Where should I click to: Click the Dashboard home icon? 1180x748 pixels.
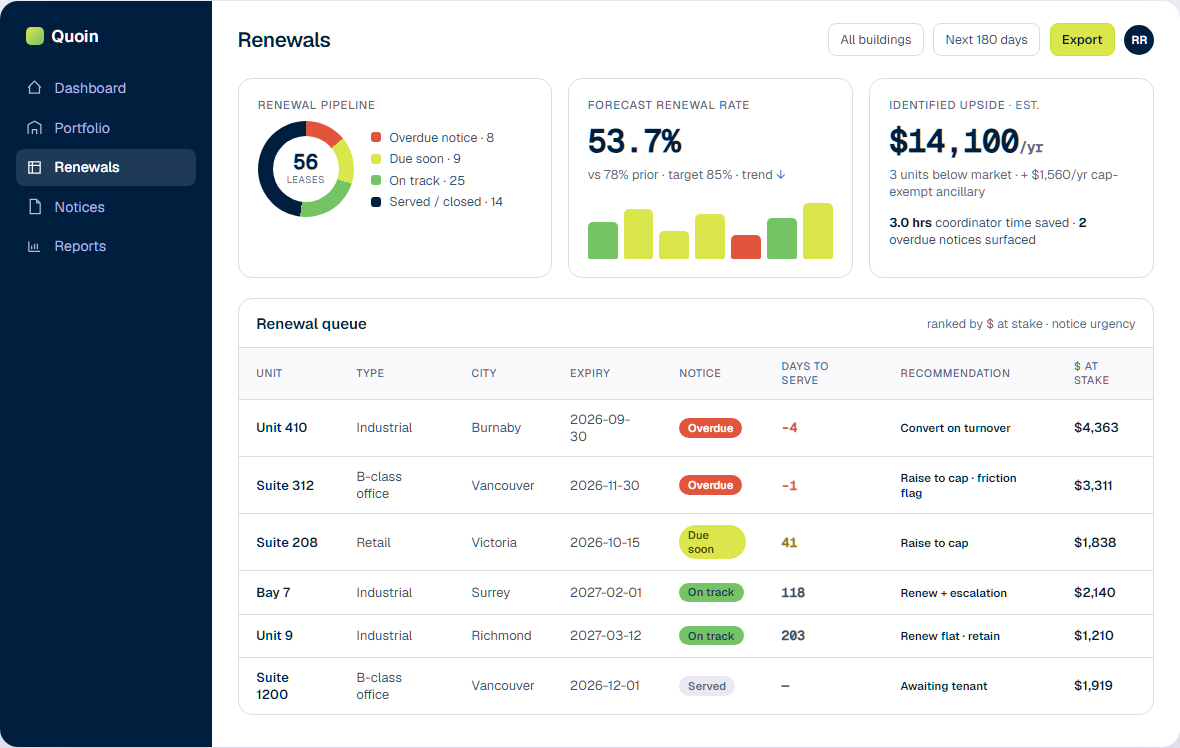[34, 88]
